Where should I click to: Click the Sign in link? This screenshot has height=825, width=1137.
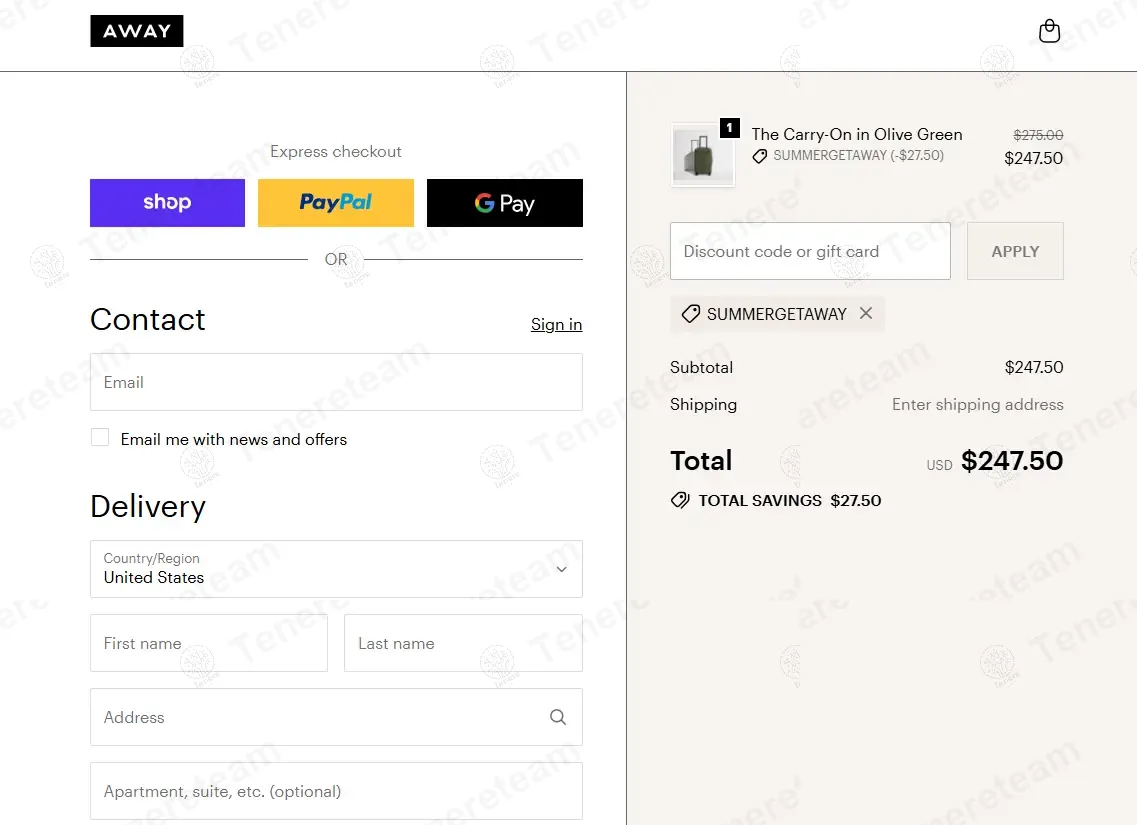pos(556,324)
